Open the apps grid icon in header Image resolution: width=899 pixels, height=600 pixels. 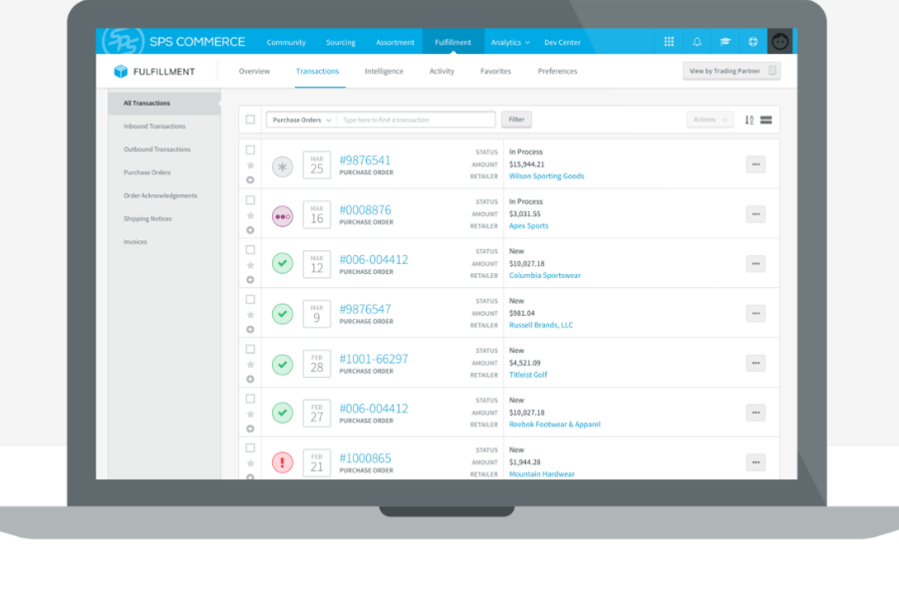669,42
